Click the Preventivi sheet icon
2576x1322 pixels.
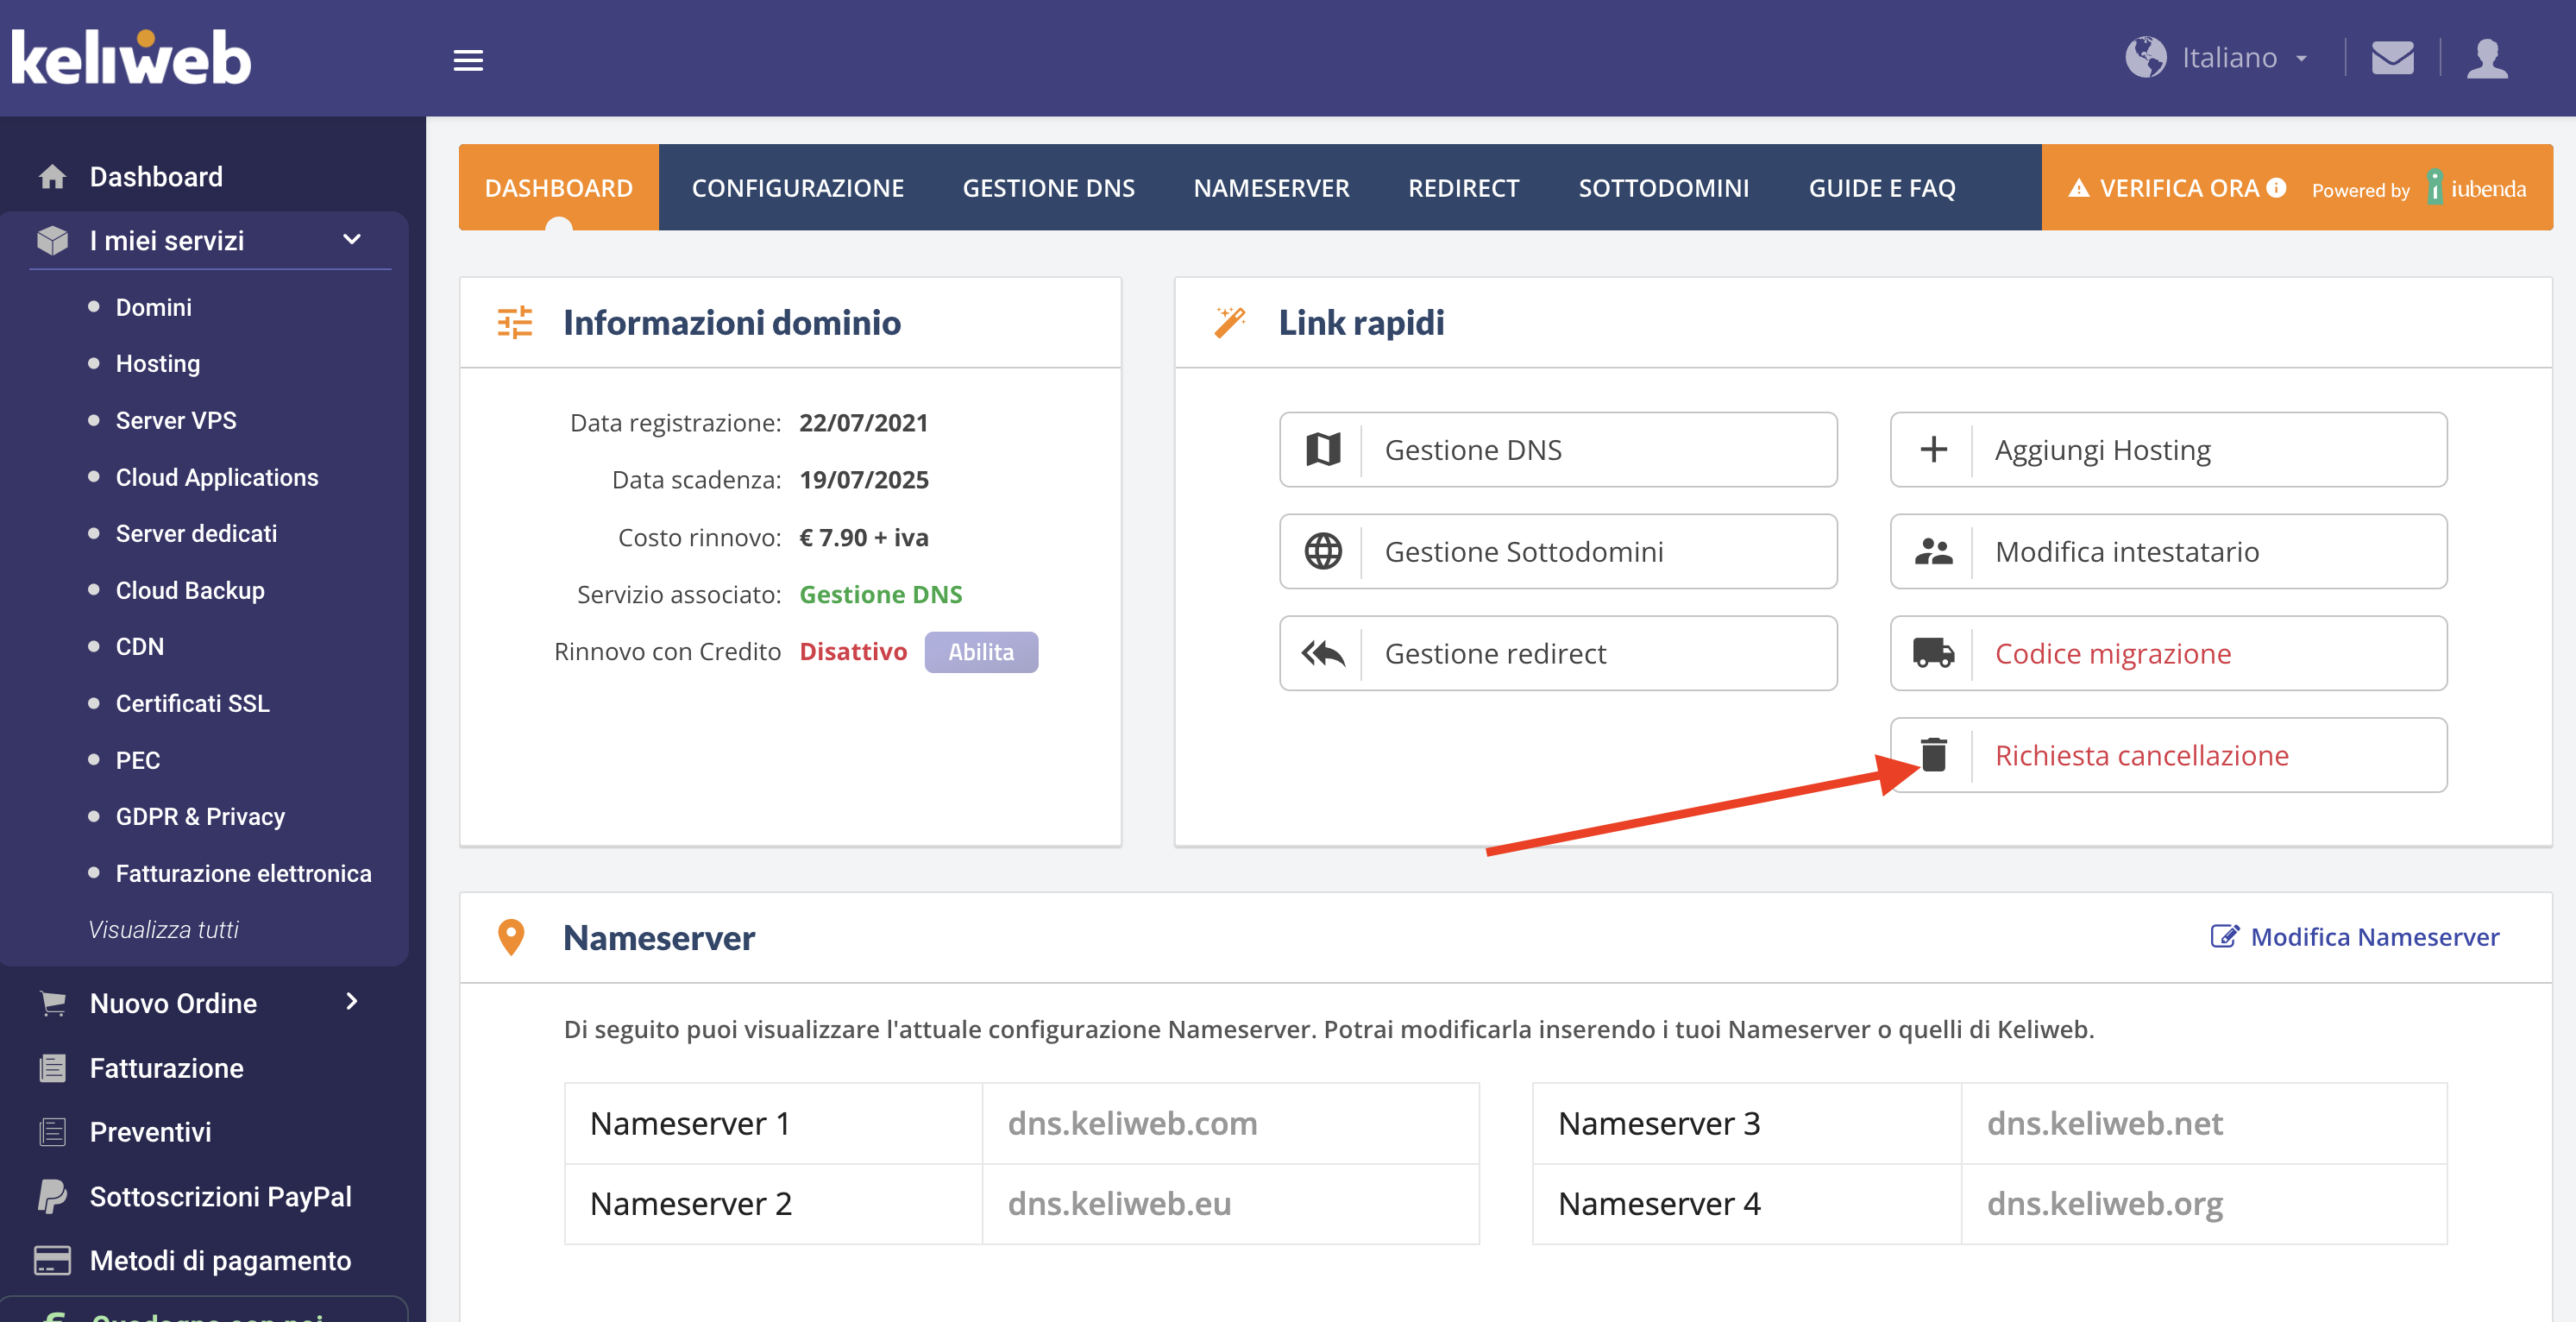click(x=52, y=1132)
